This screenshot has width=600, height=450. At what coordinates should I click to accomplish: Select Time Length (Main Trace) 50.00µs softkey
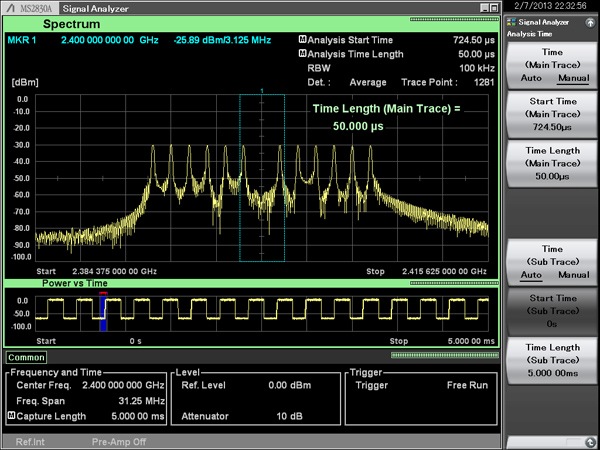coord(552,164)
